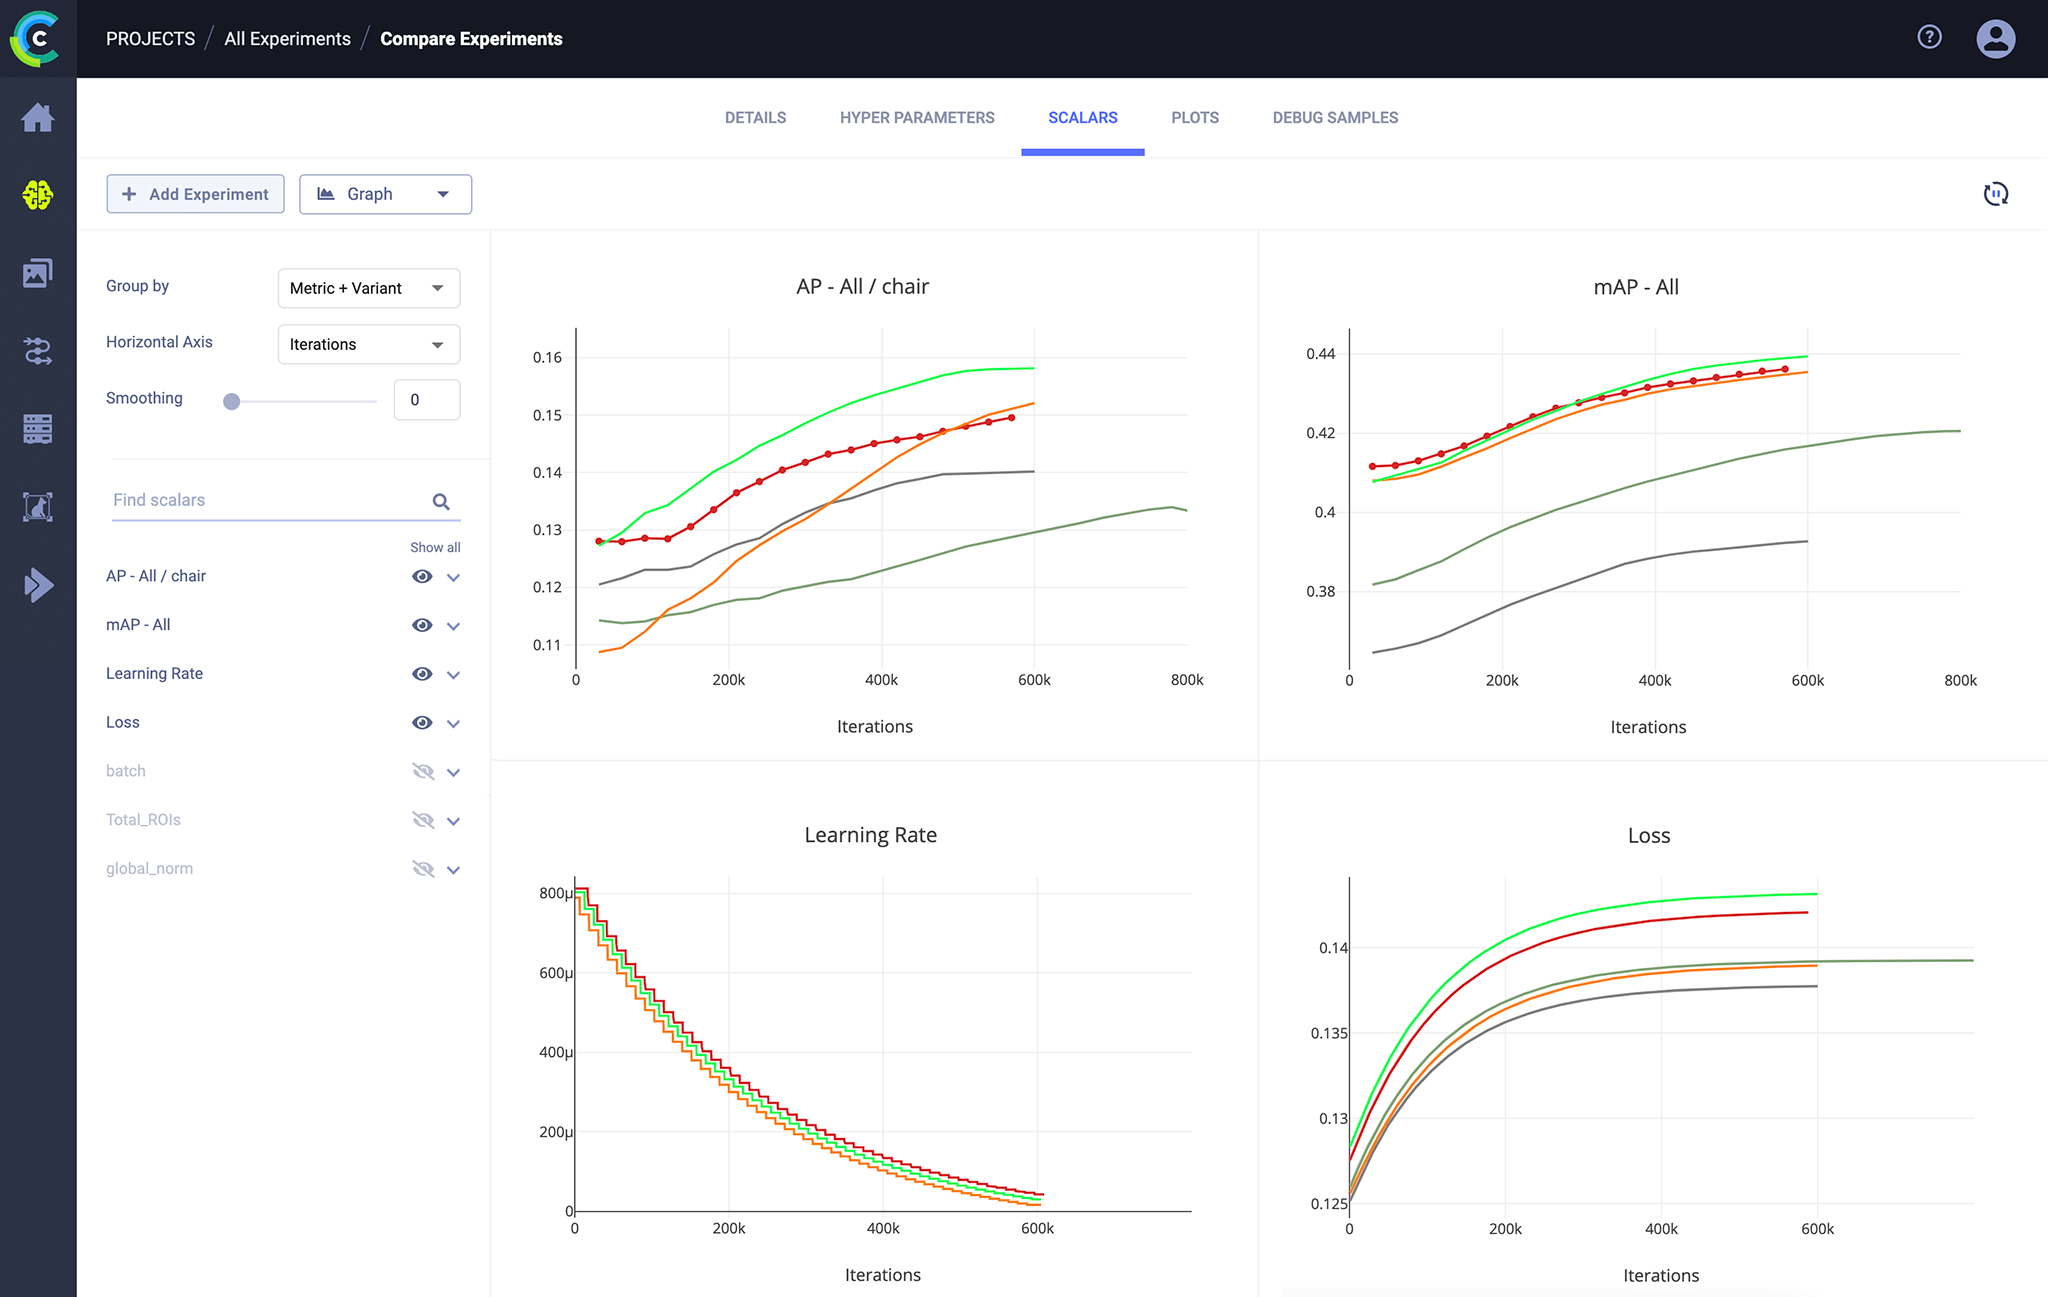The image size is (2048, 1297).
Task: Show the batch scalar plot
Action: [423, 771]
